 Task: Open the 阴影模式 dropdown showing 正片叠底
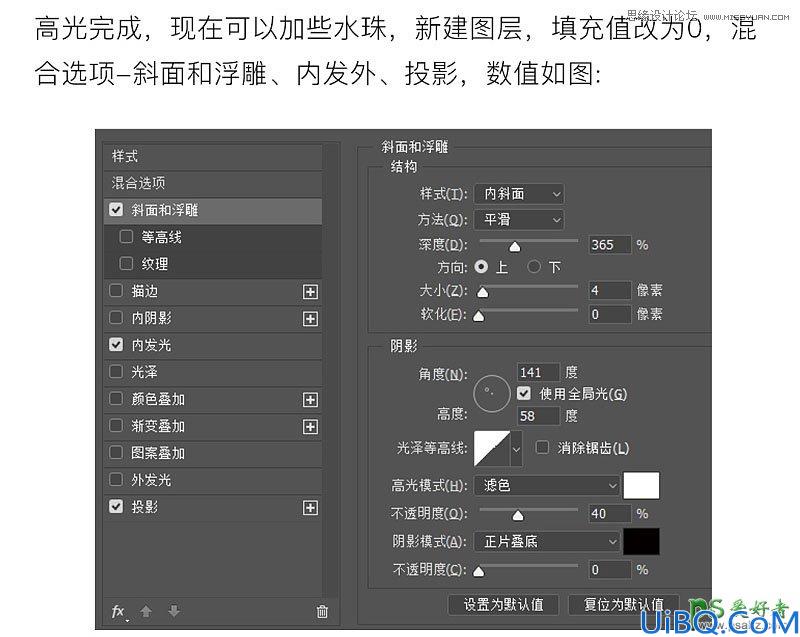point(547,542)
